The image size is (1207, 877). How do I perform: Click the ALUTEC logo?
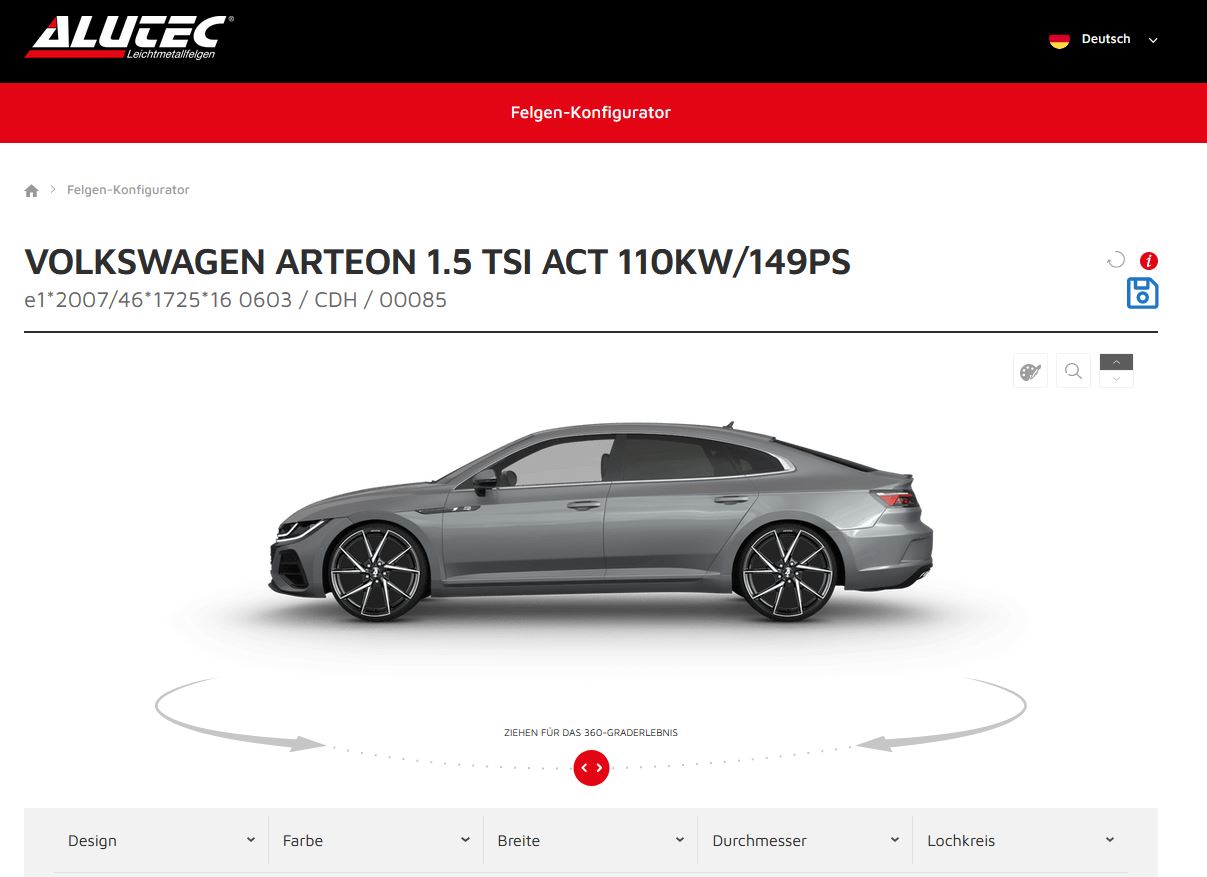[129, 38]
